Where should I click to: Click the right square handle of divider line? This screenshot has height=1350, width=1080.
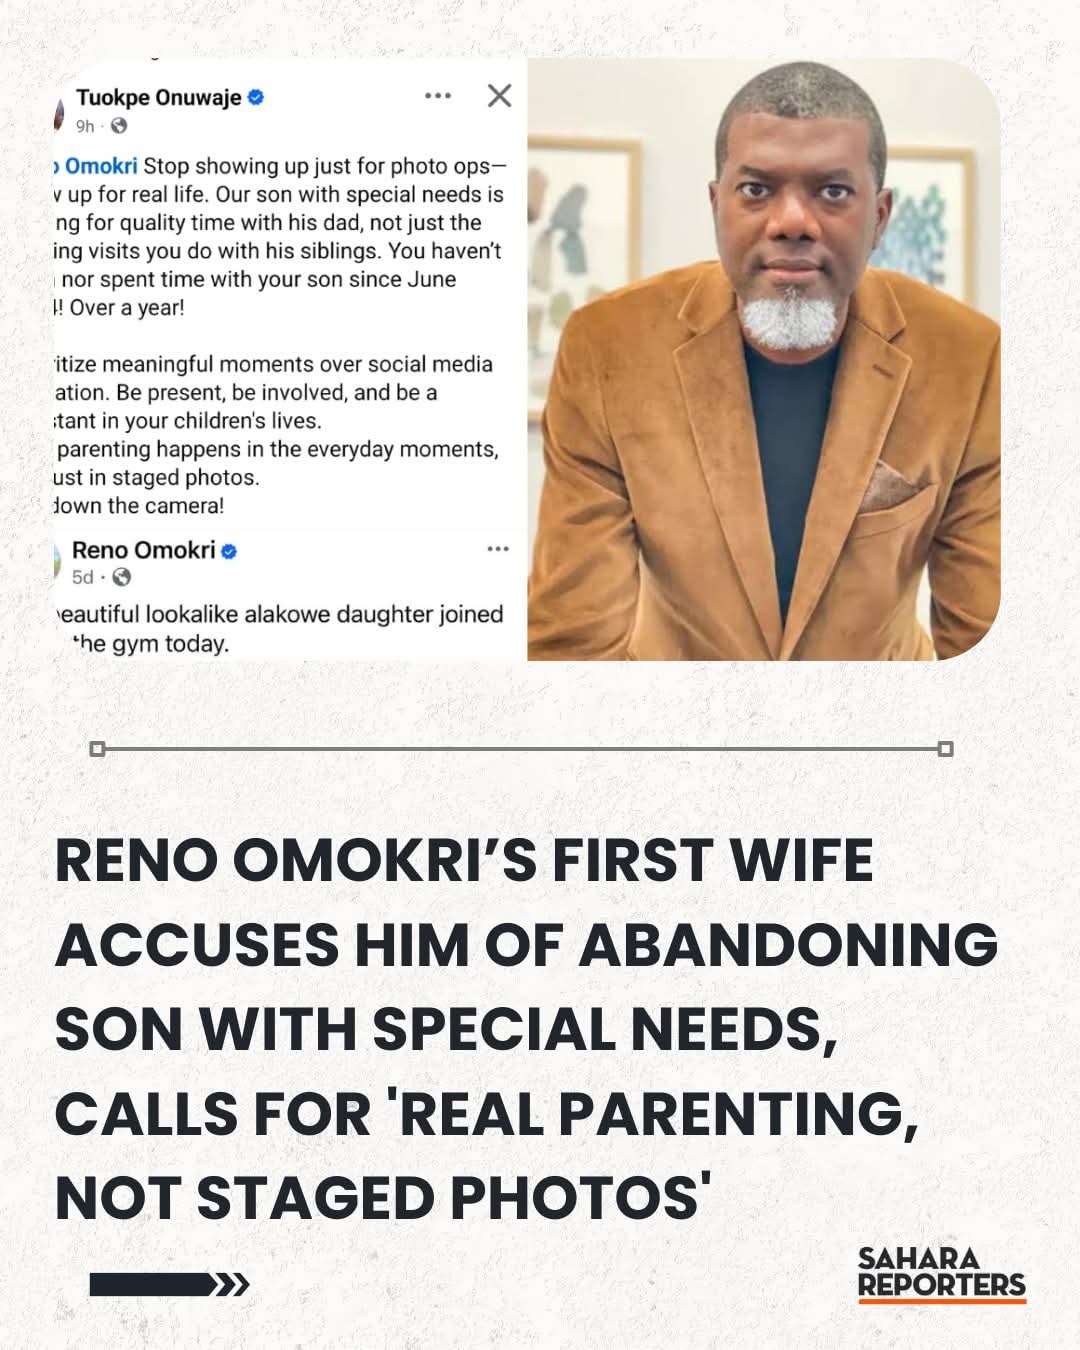[x=946, y=749]
